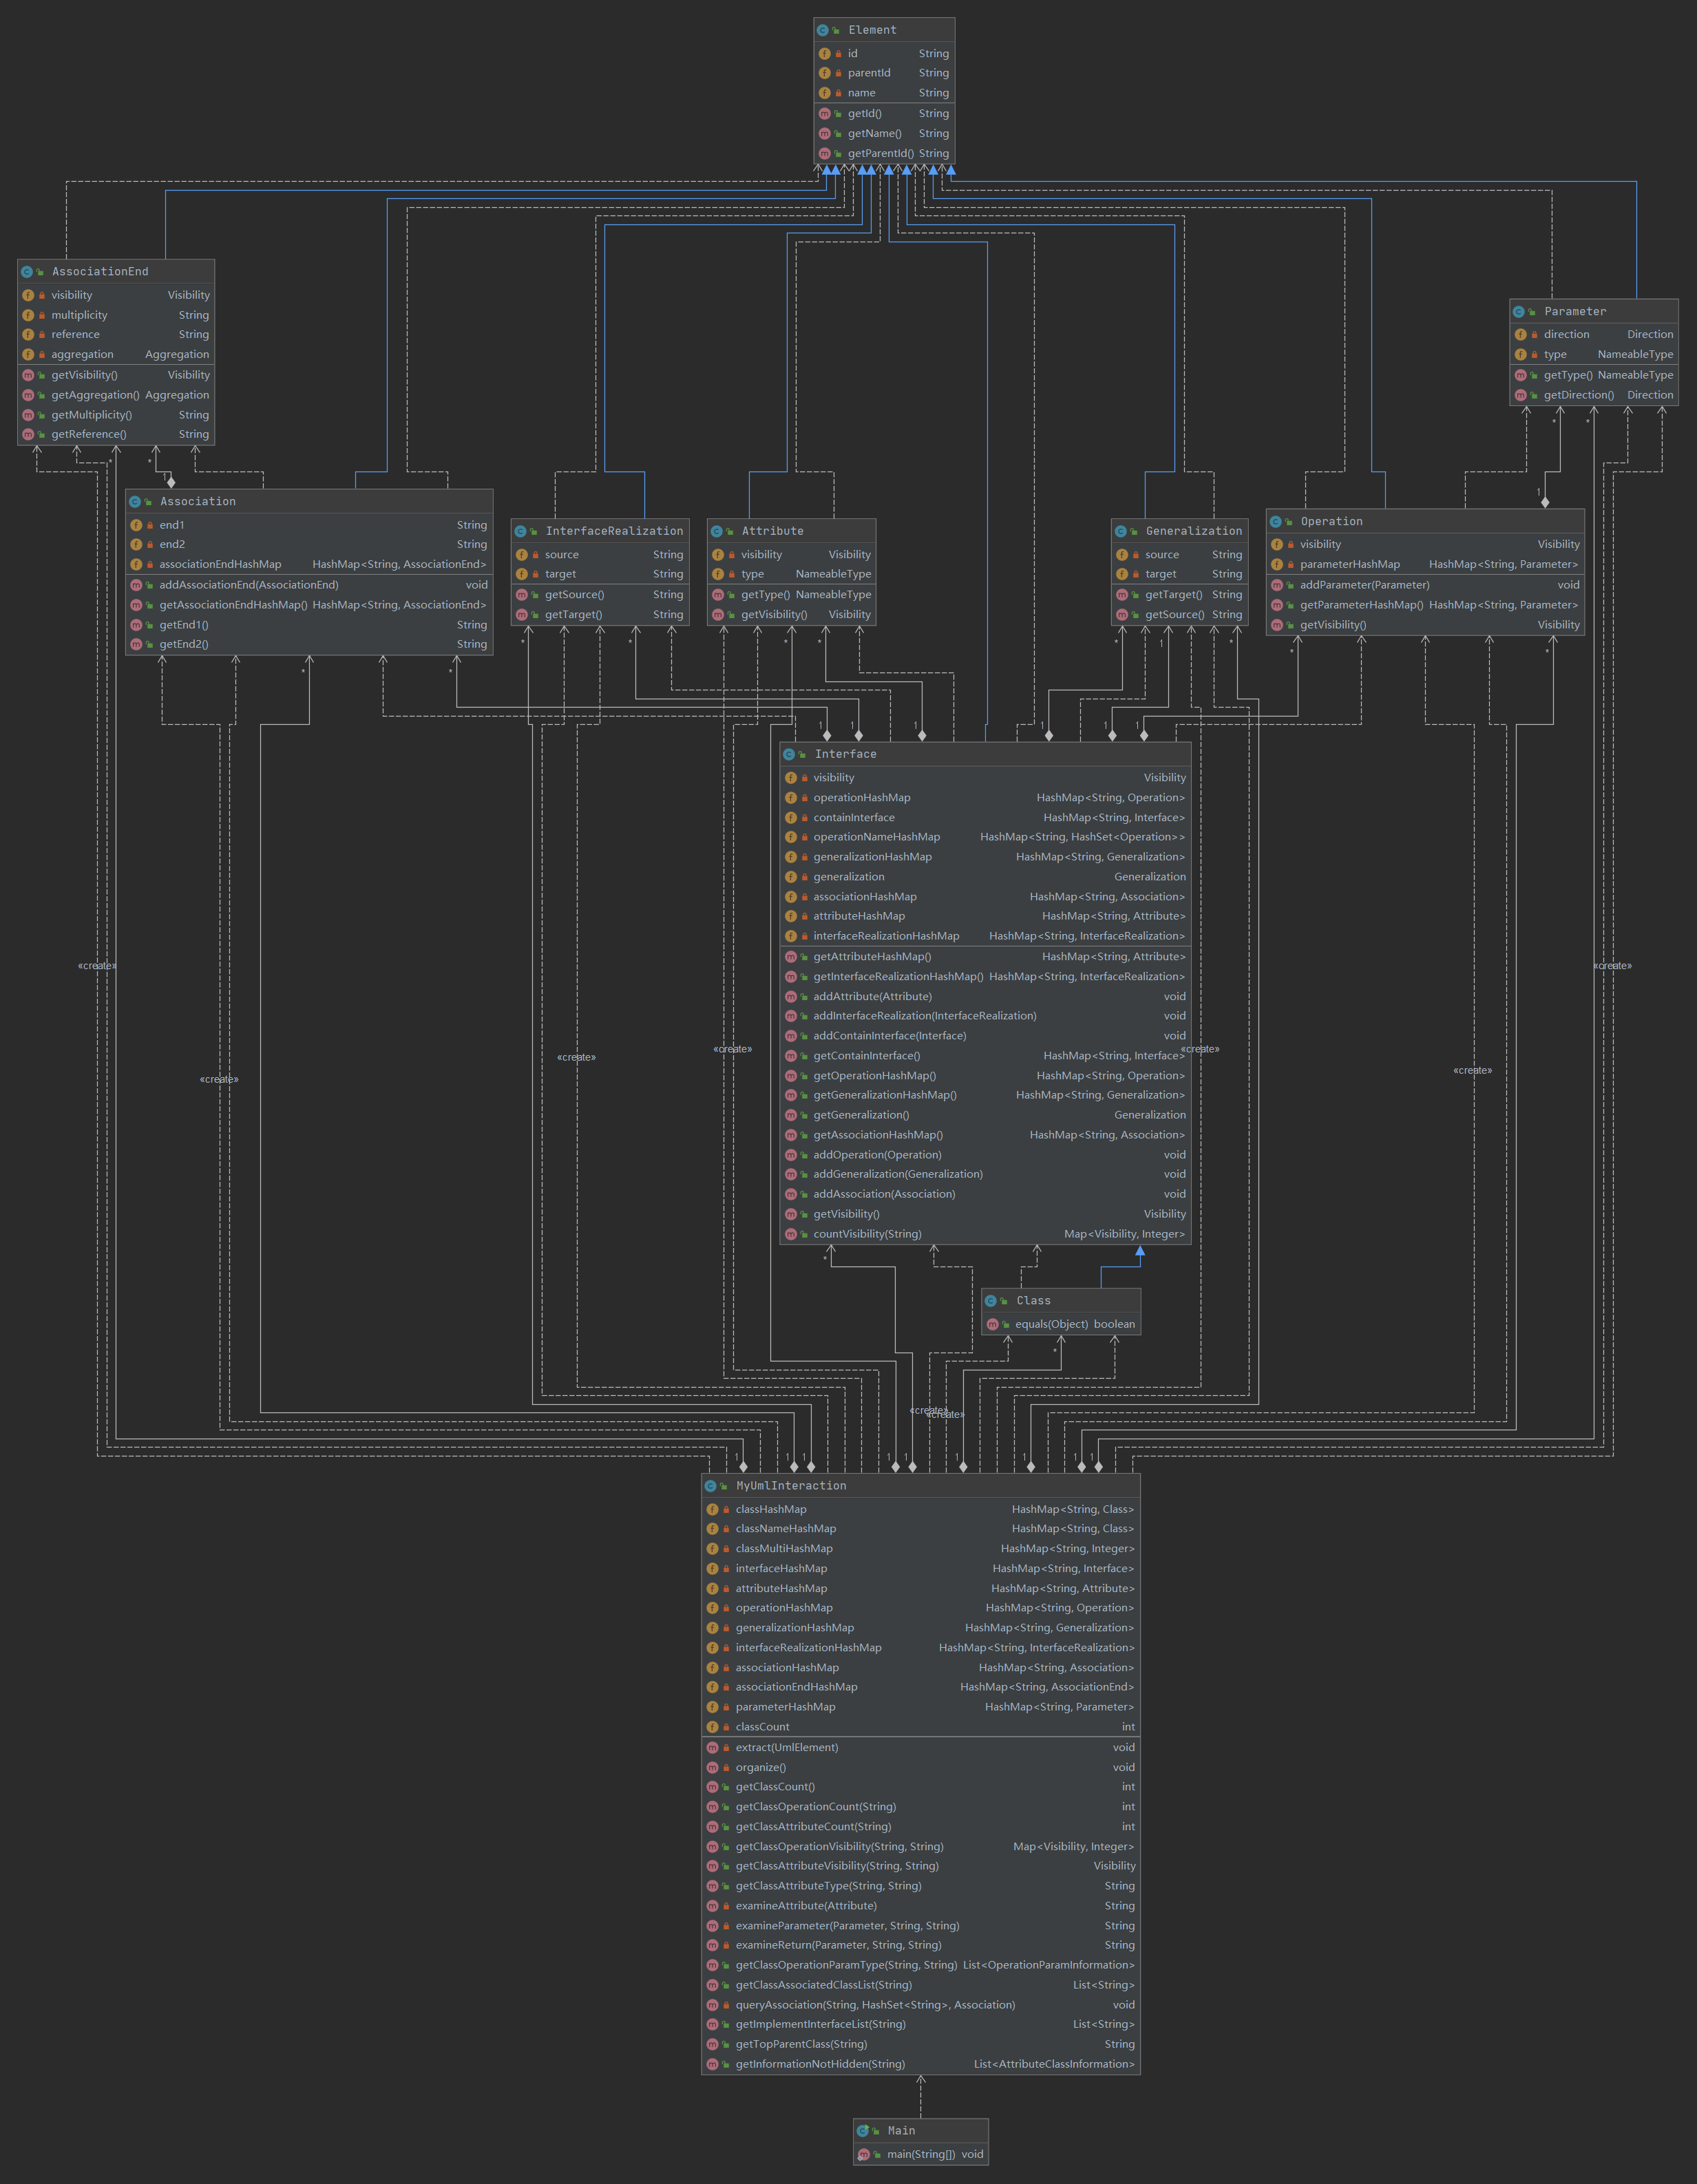Click the main(String[]) method row

click(x=921, y=2154)
